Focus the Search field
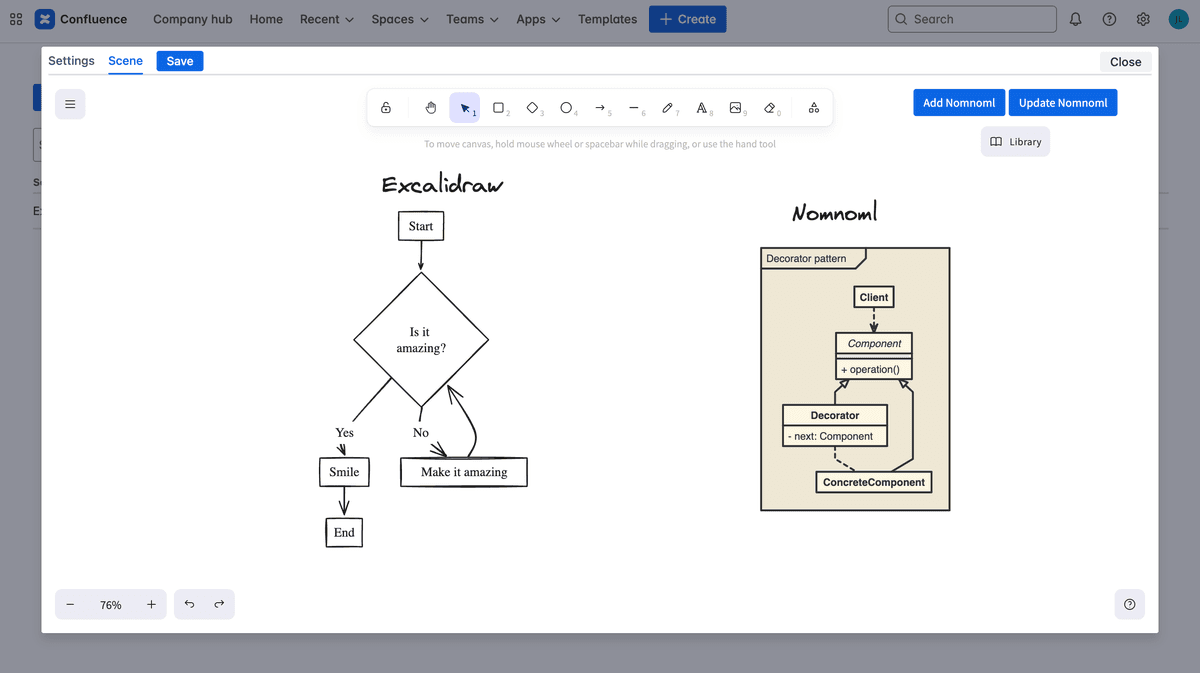 click(x=972, y=19)
